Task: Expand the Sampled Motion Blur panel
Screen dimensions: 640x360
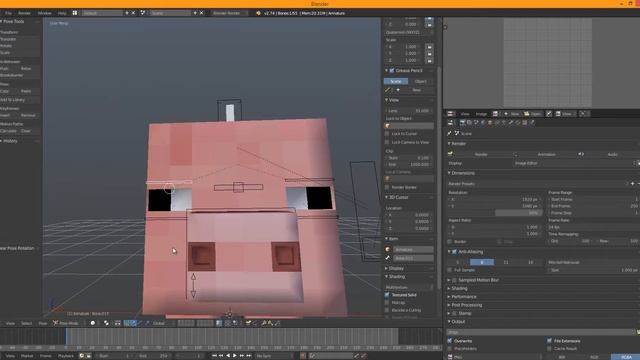Action: point(478,280)
